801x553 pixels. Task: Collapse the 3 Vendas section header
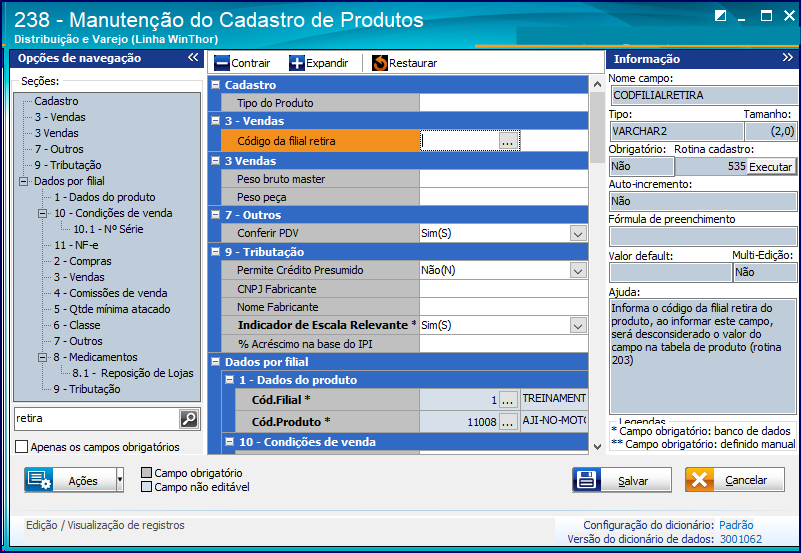pyautogui.click(x=216, y=160)
